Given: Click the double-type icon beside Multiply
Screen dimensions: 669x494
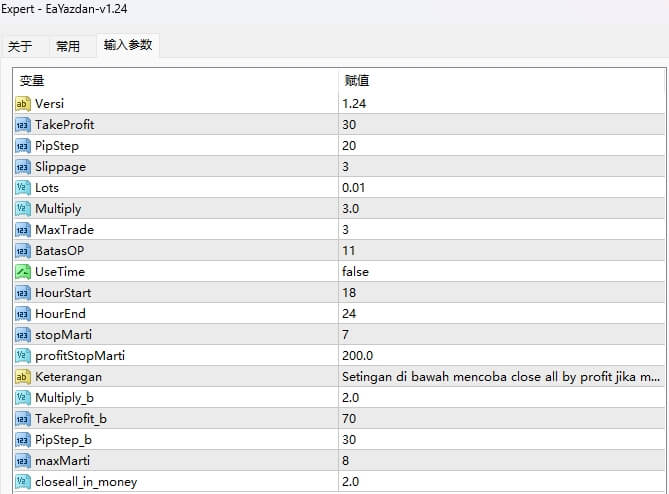Looking at the screenshot, I should coord(23,209).
